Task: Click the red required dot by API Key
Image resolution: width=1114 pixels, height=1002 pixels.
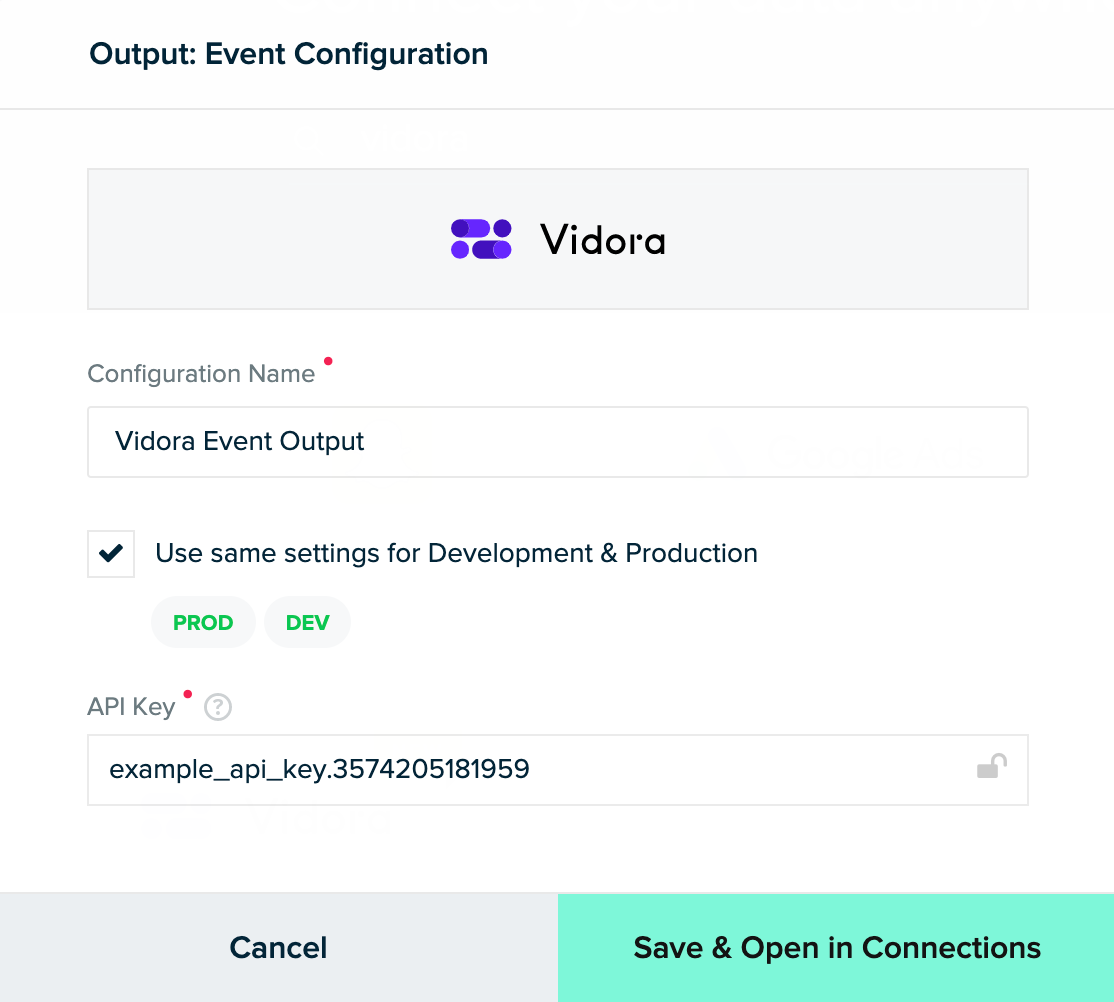Action: point(187,694)
